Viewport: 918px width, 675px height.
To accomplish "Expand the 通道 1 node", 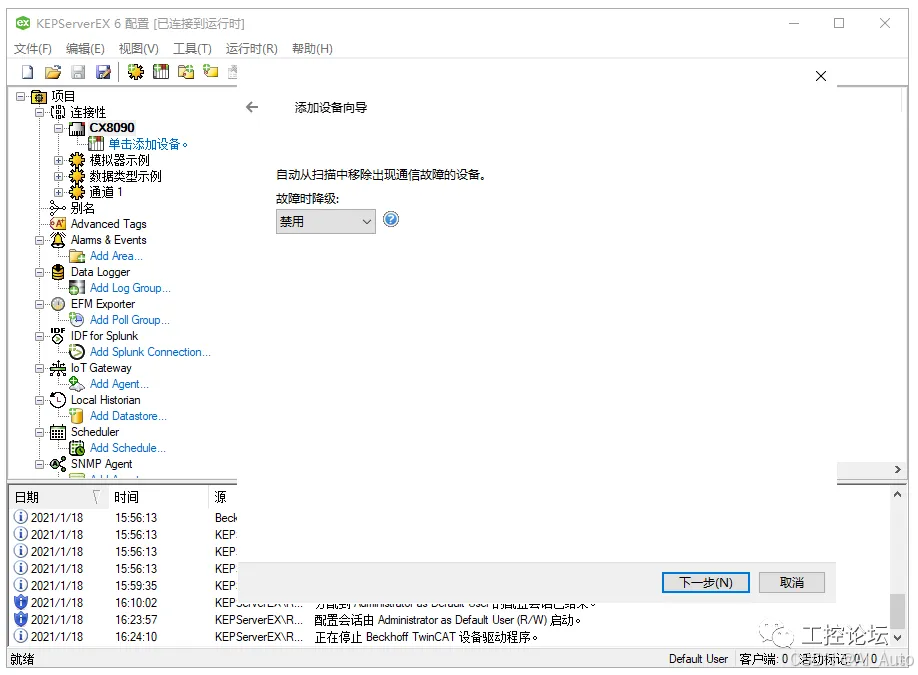I will tap(58, 192).
